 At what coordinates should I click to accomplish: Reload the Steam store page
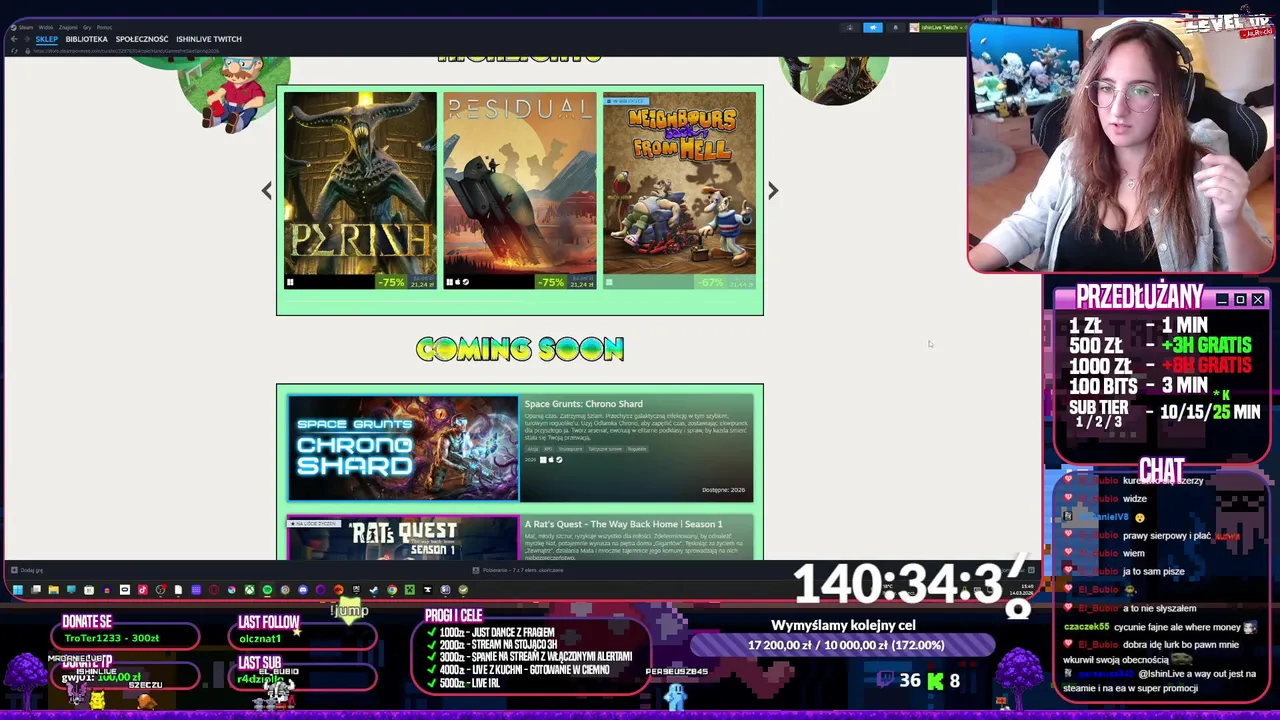(x=14, y=51)
